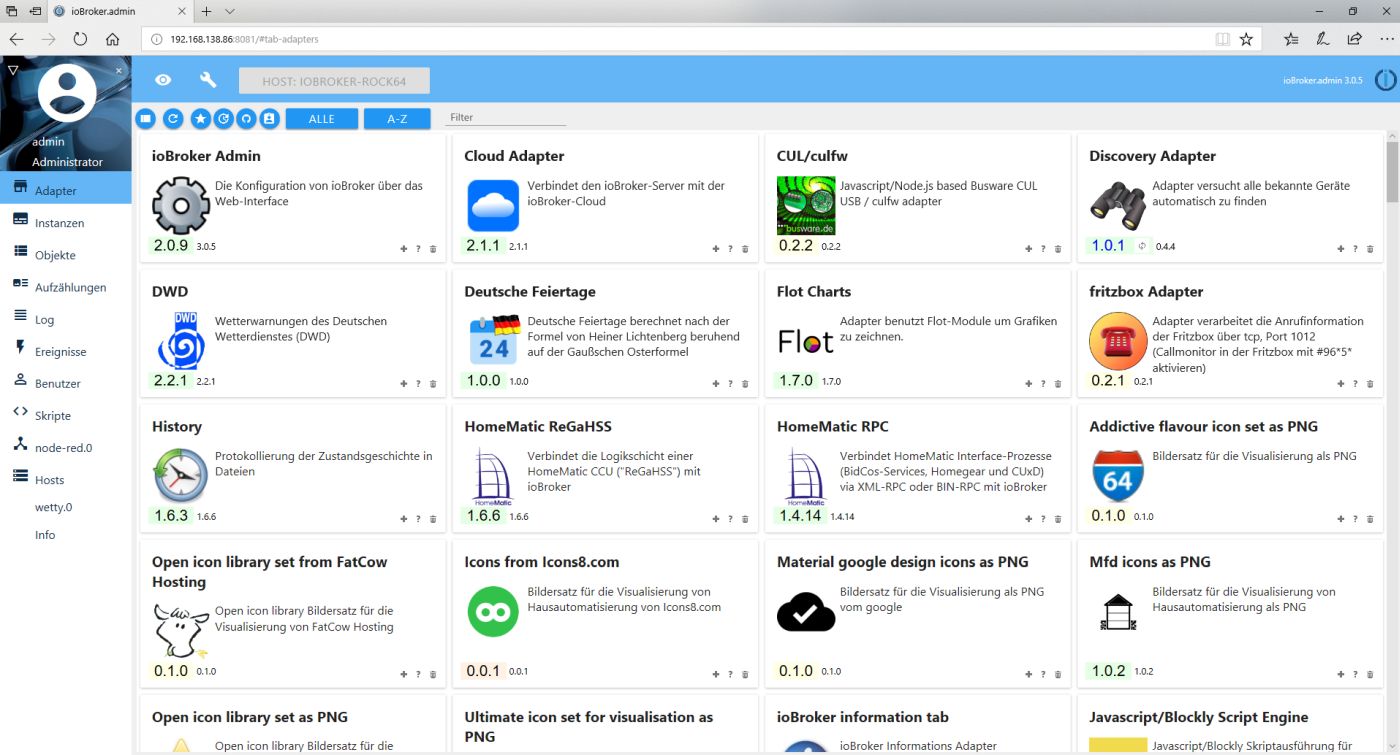Image resolution: width=1400 pixels, height=755 pixels.
Task: Open node-red.0 in sidebar
Action: 66,447
